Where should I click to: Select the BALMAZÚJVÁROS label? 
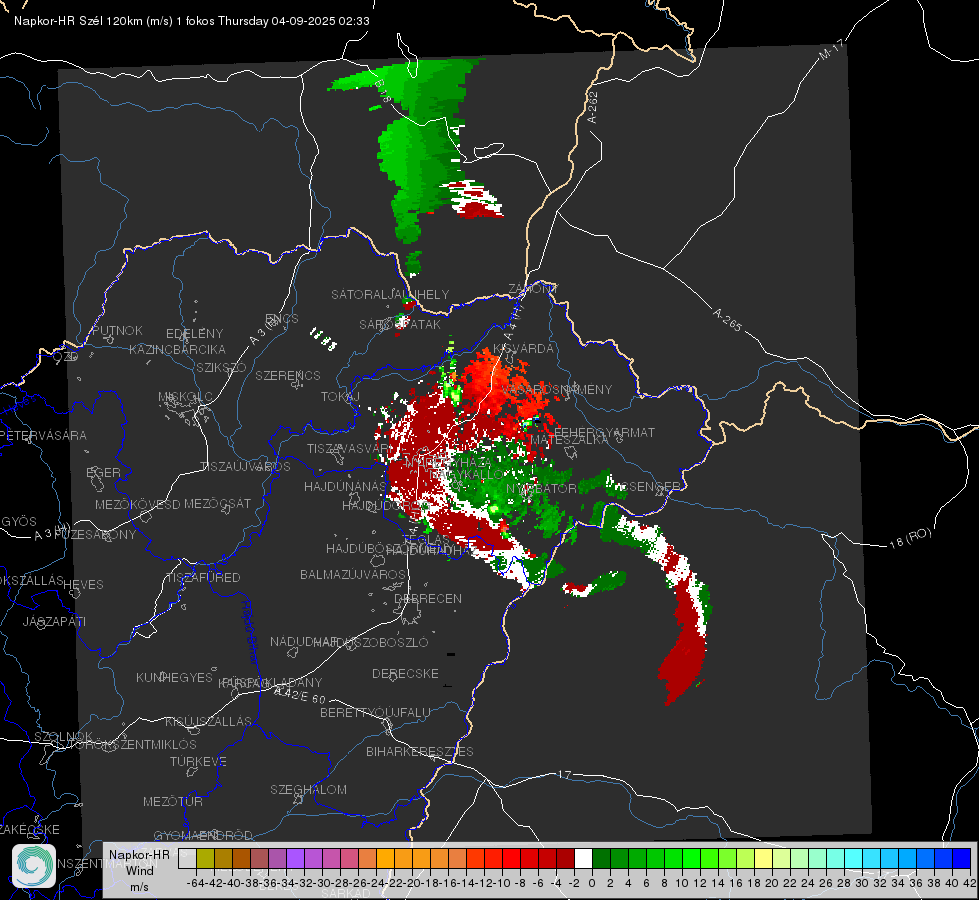[x=353, y=574]
